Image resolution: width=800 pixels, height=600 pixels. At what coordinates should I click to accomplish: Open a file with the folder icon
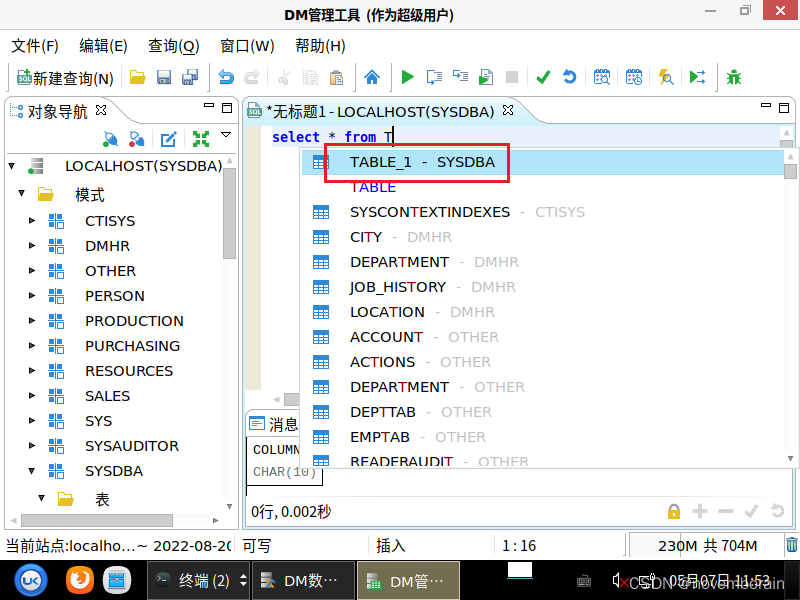pos(137,77)
